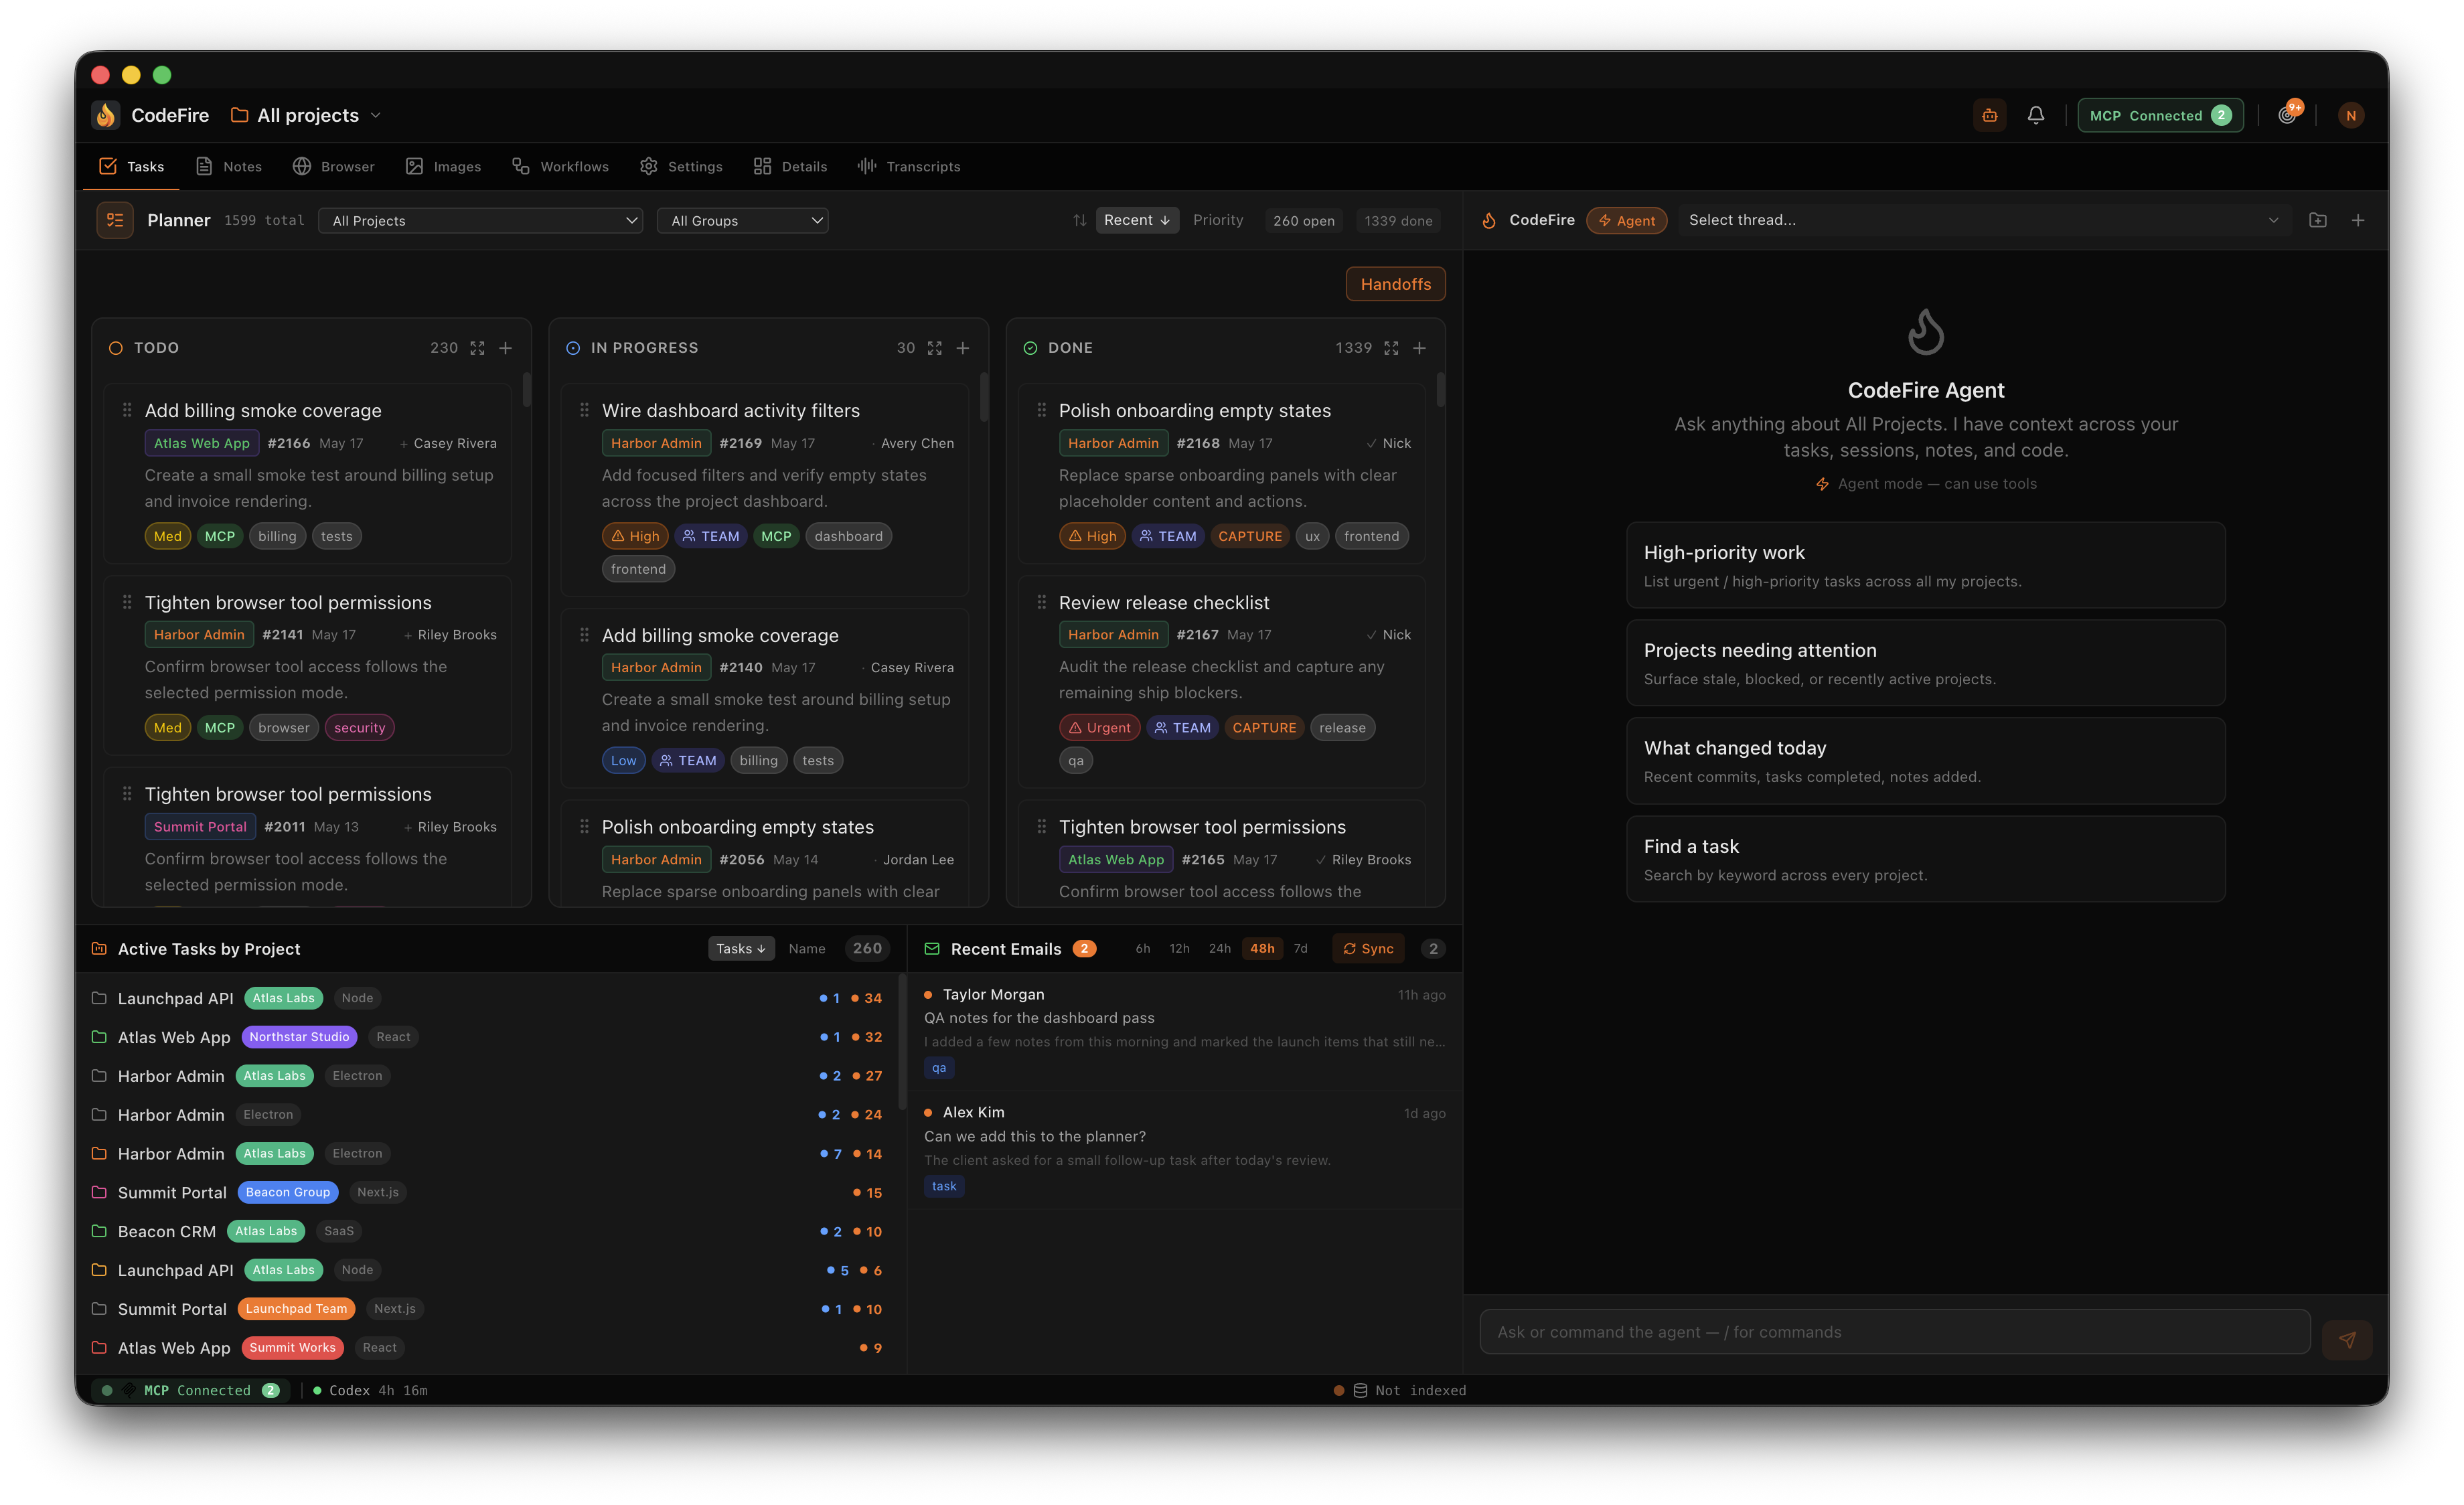
Task: Switch to the Notes tab
Action: pos(229,166)
